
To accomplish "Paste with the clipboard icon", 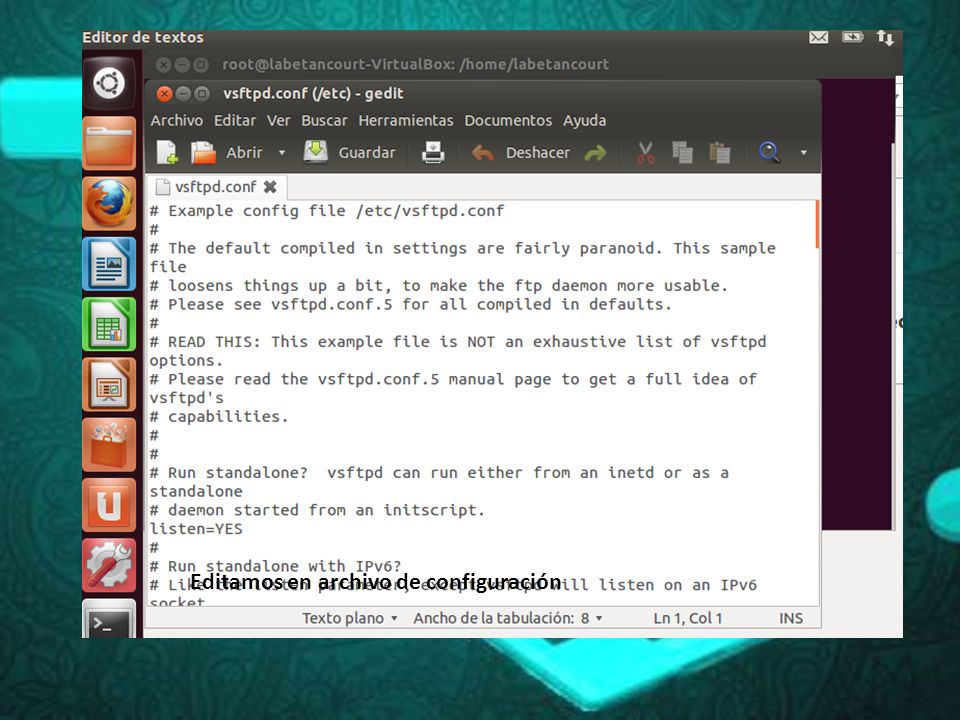I will click(x=719, y=152).
